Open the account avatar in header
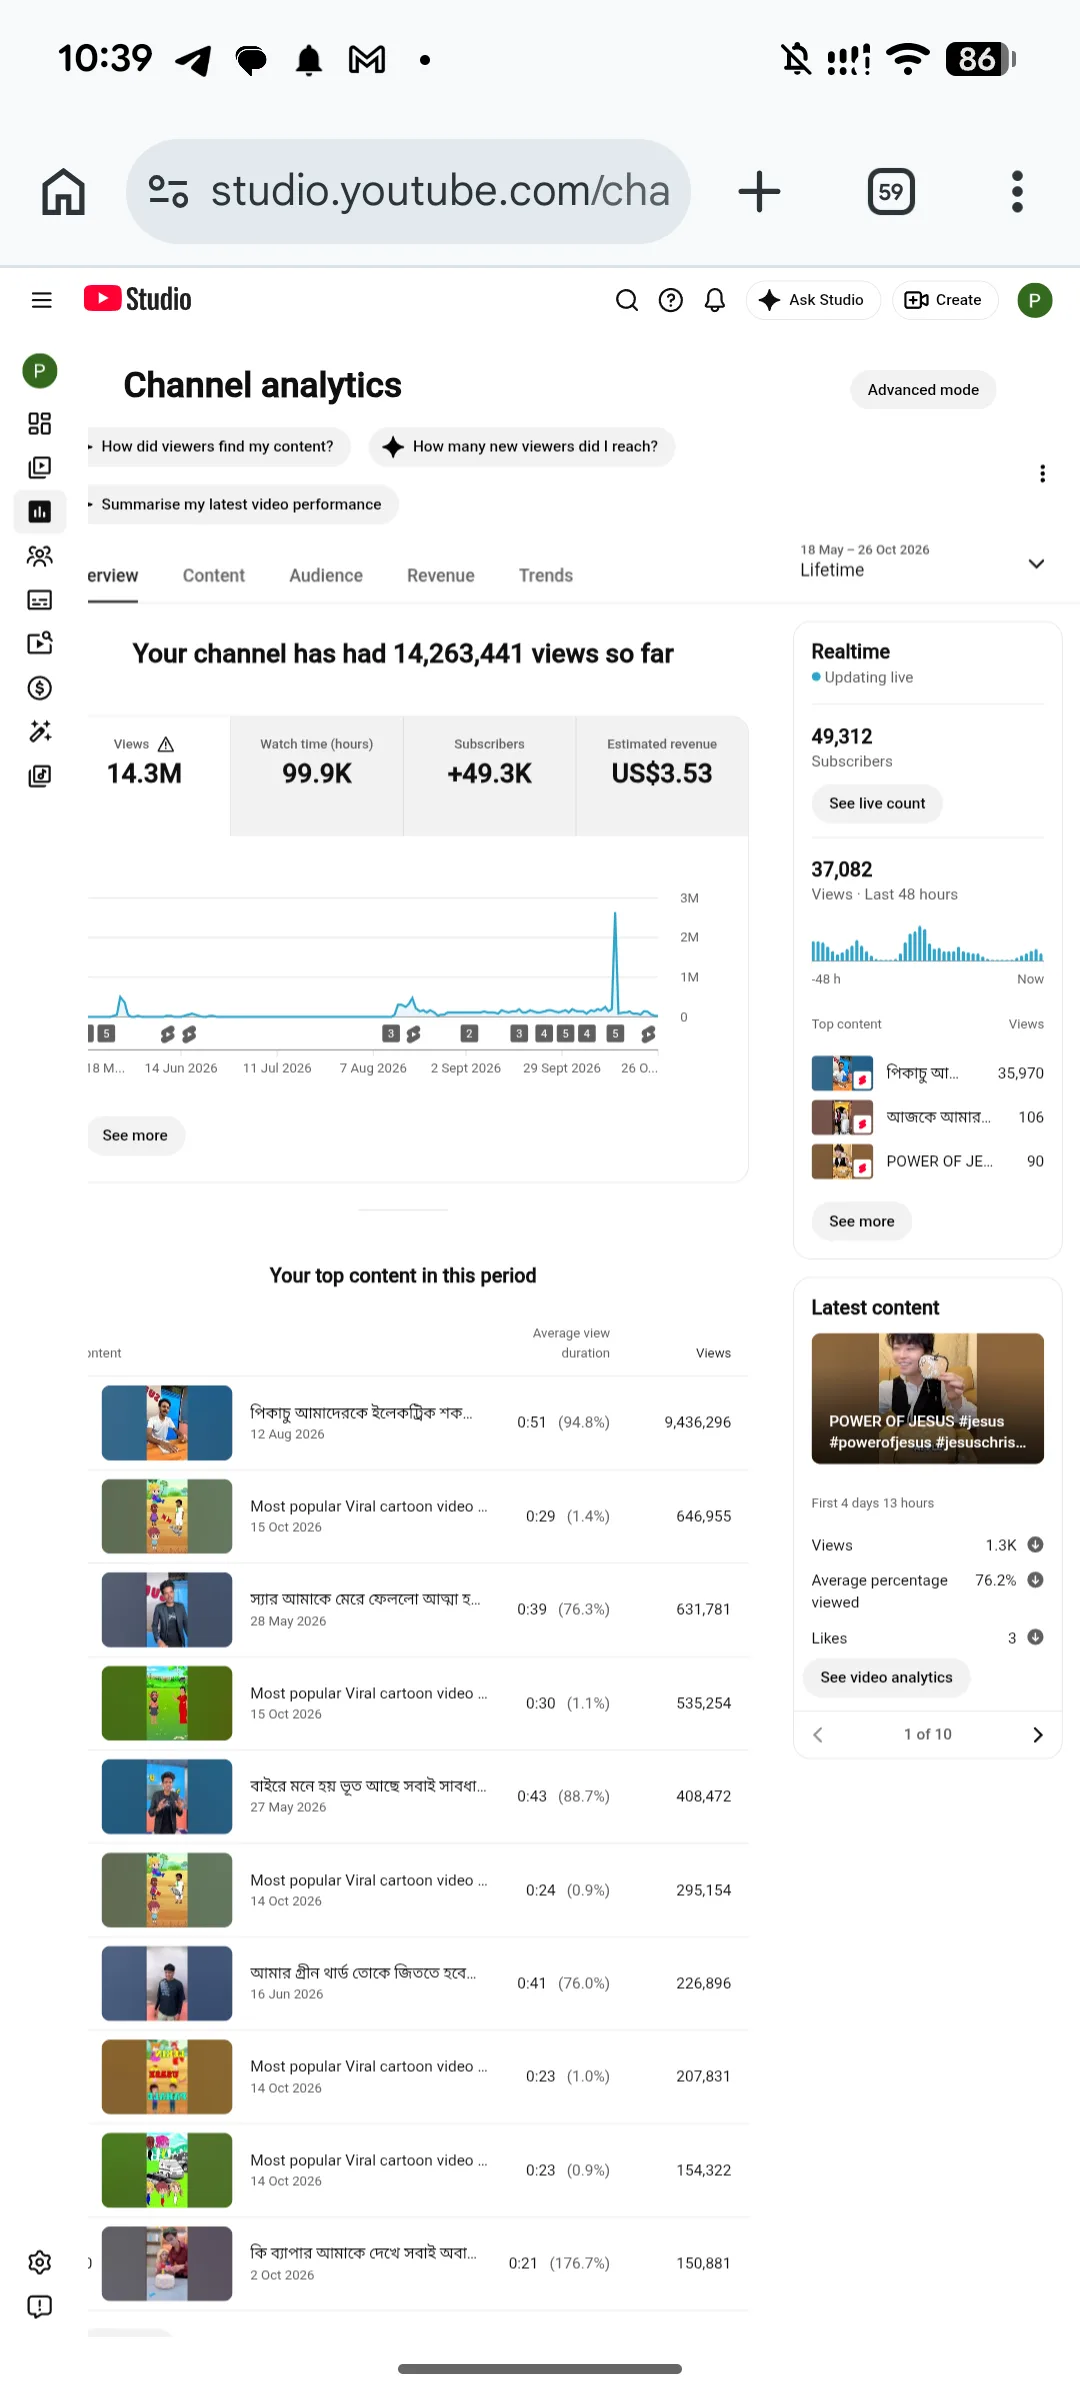The height and width of the screenshot is (2400, 1080). 1035,300
